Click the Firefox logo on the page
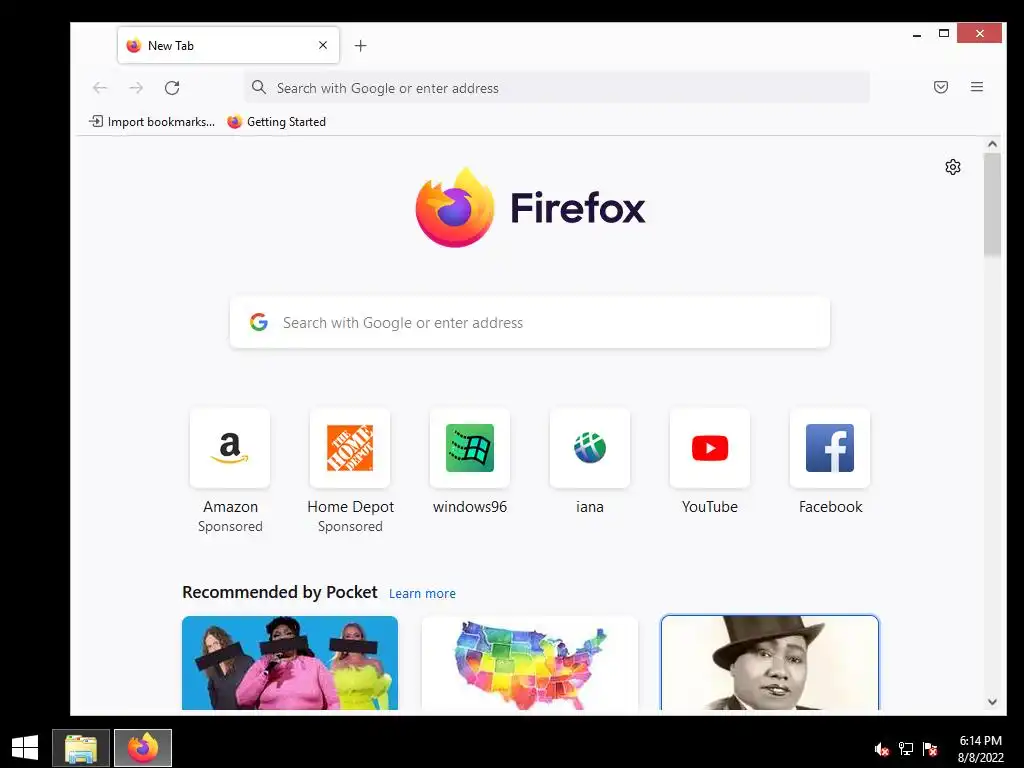Image resolution: width=1024 pixels, height=768 pixels. tap(530, 208)
